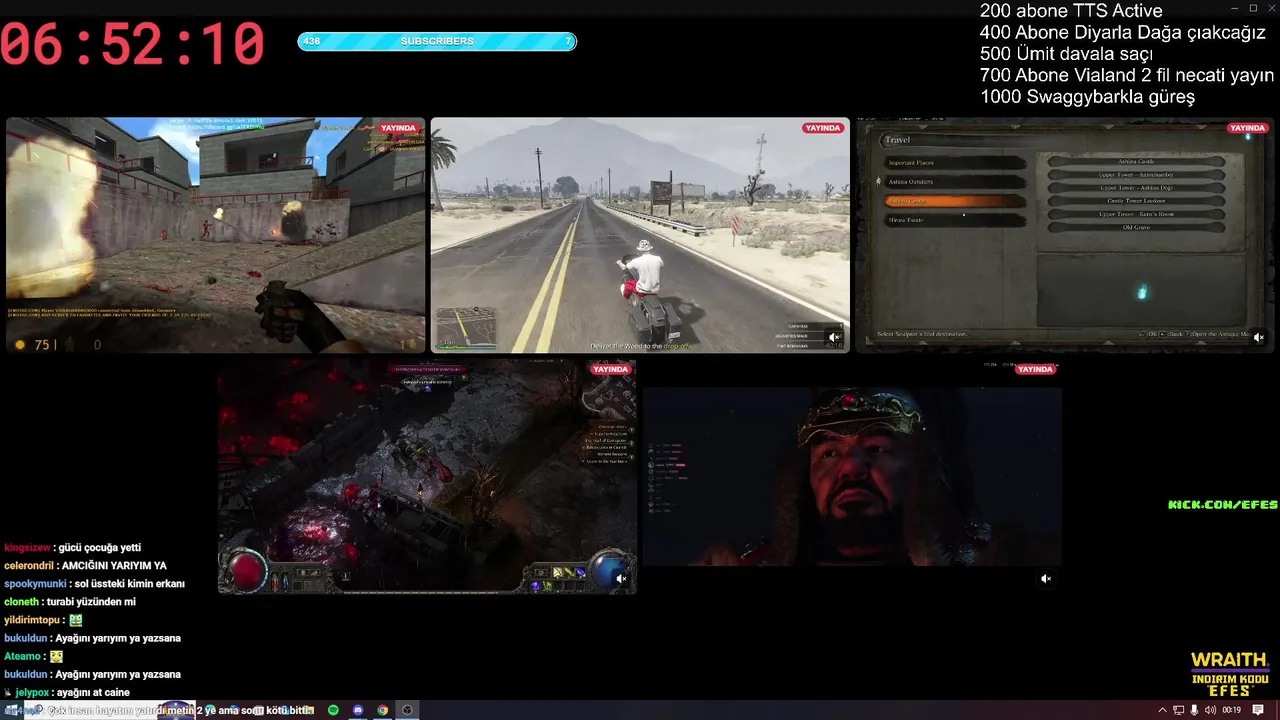Viewport: 1280px width, 720px height.
Task: Click the emoji in Ateamo's message
Action: [x=57, y=656]
